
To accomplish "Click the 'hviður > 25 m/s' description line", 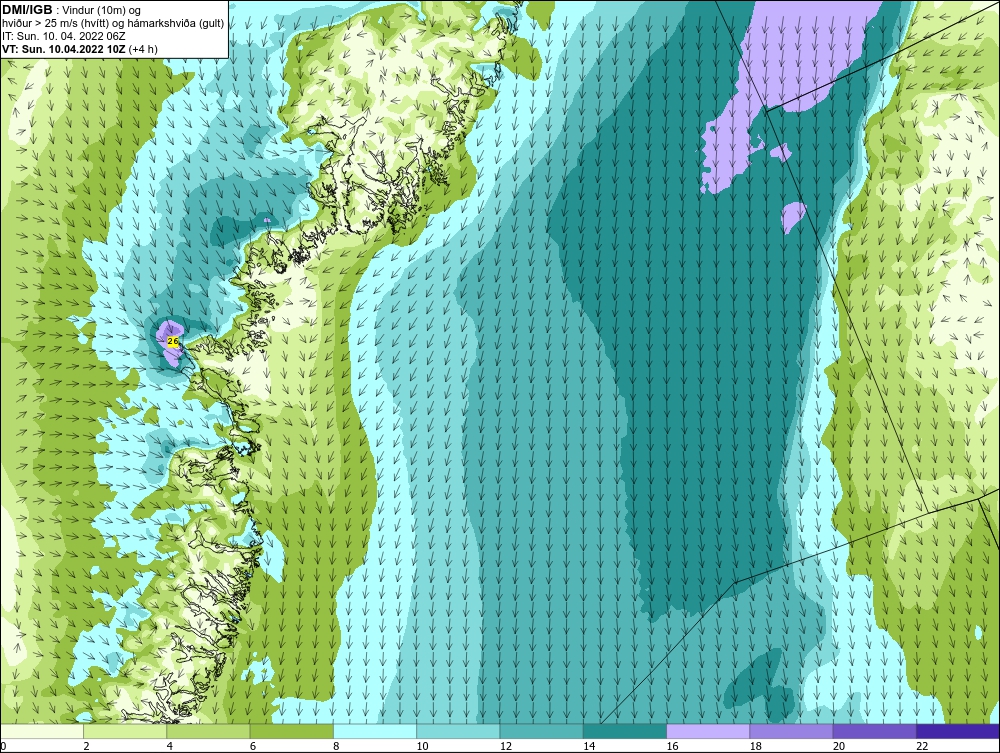I will click(113, 24).
